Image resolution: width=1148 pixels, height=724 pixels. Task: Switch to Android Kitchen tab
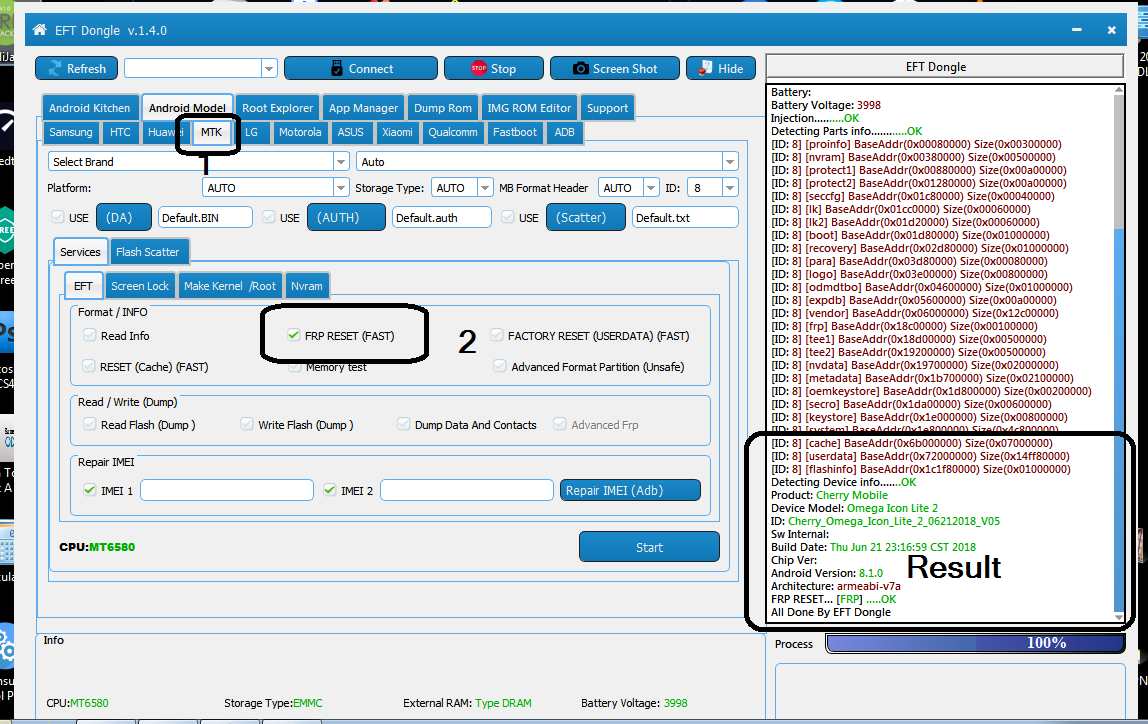tap(89, 108)
